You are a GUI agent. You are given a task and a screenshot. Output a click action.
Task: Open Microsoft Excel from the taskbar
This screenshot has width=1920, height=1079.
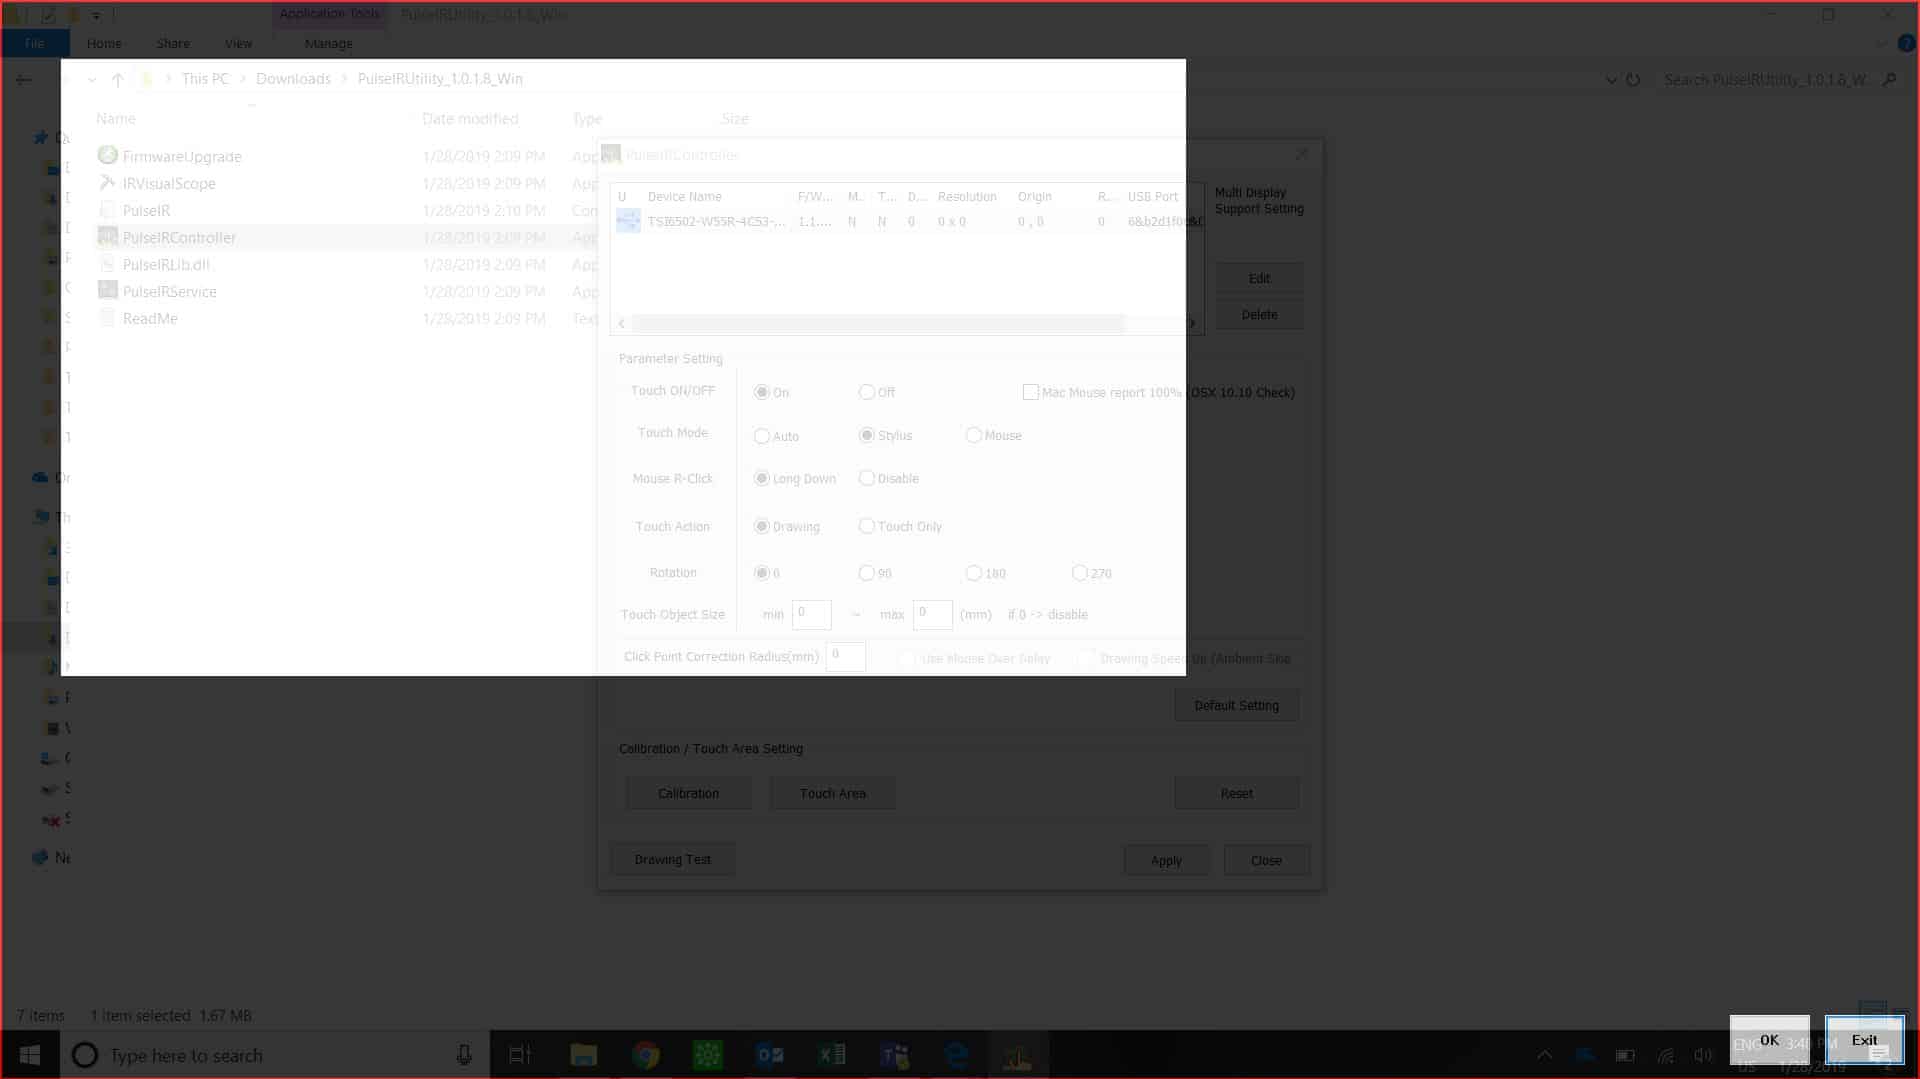pyautogui.click(x=831, y=1054)
